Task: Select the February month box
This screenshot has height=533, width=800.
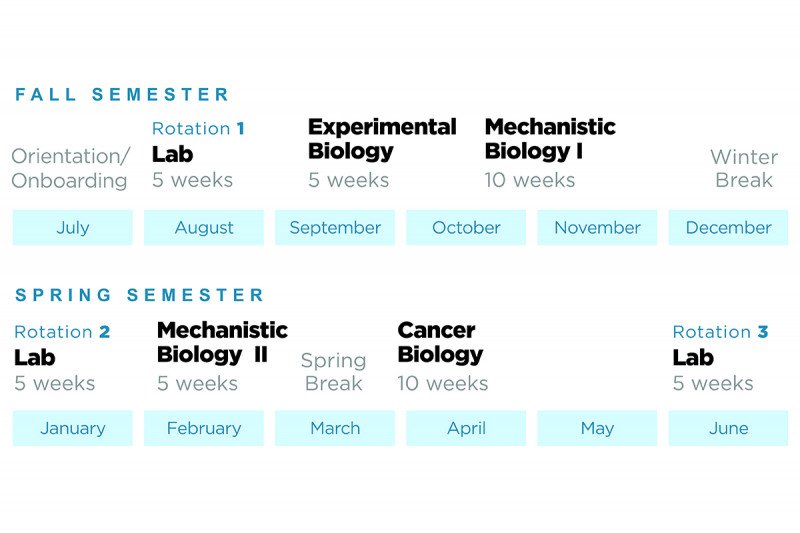Action: (203, 428)
